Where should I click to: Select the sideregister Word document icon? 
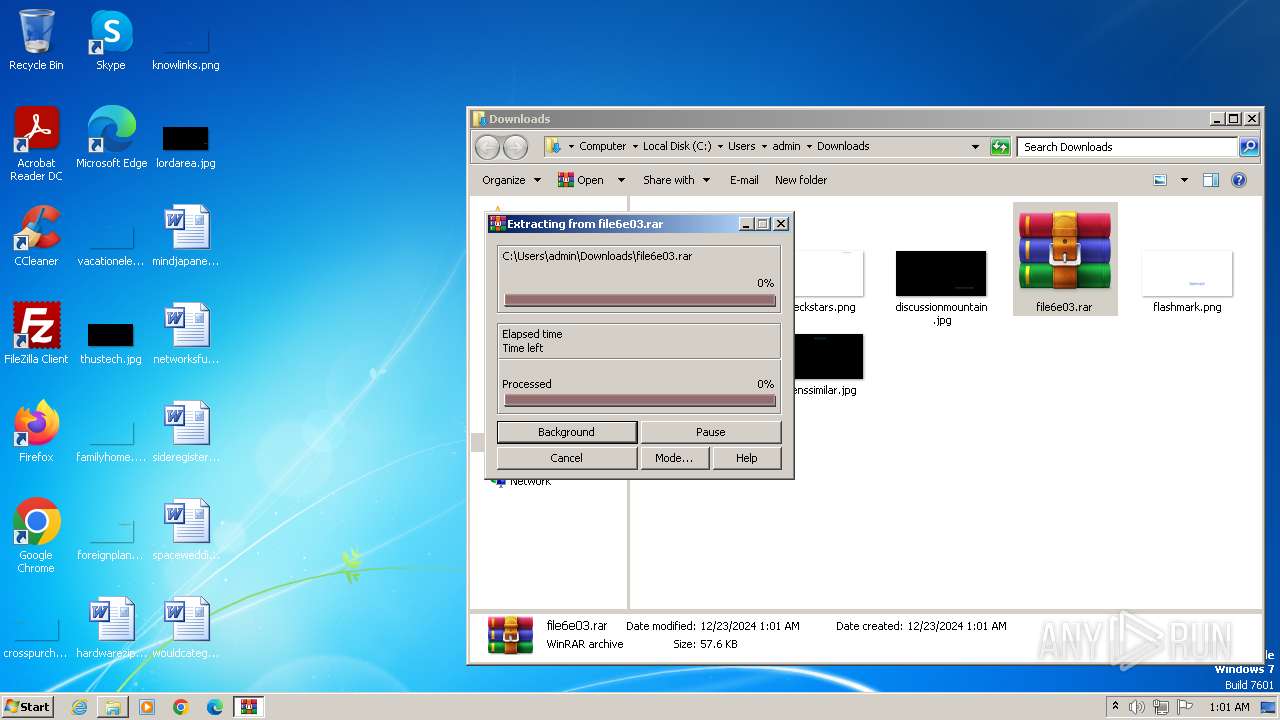186,432
